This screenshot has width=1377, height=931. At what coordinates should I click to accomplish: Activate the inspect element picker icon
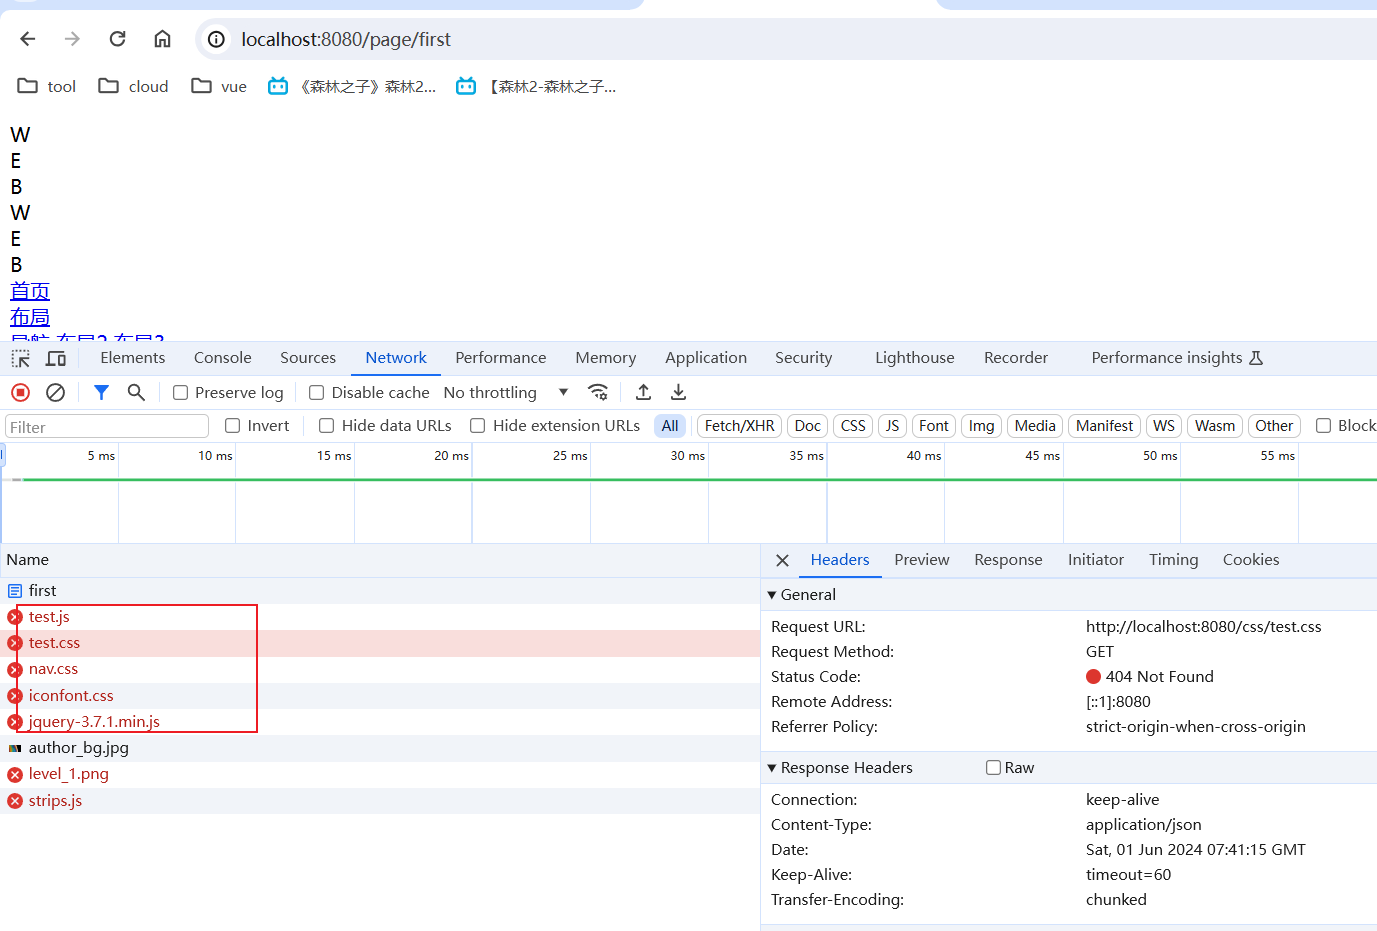tap(20, 358)
